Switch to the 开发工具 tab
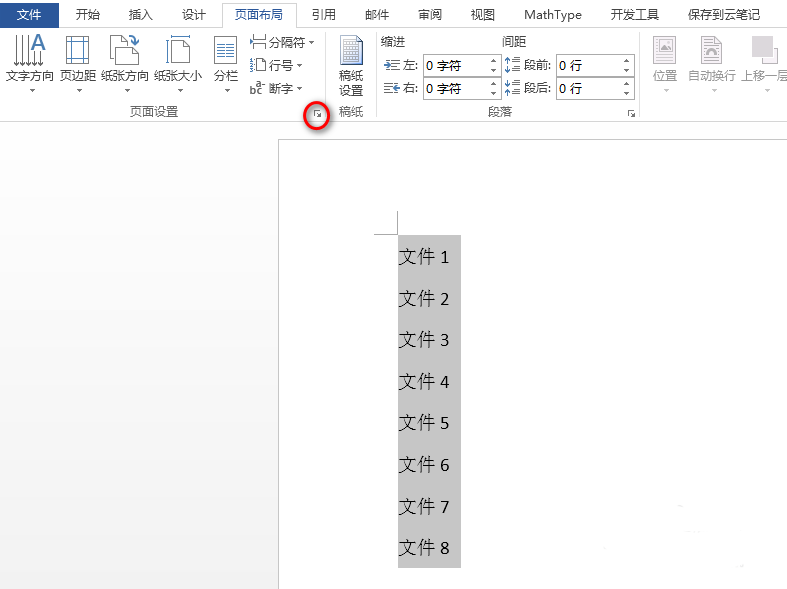 [634, 15]
